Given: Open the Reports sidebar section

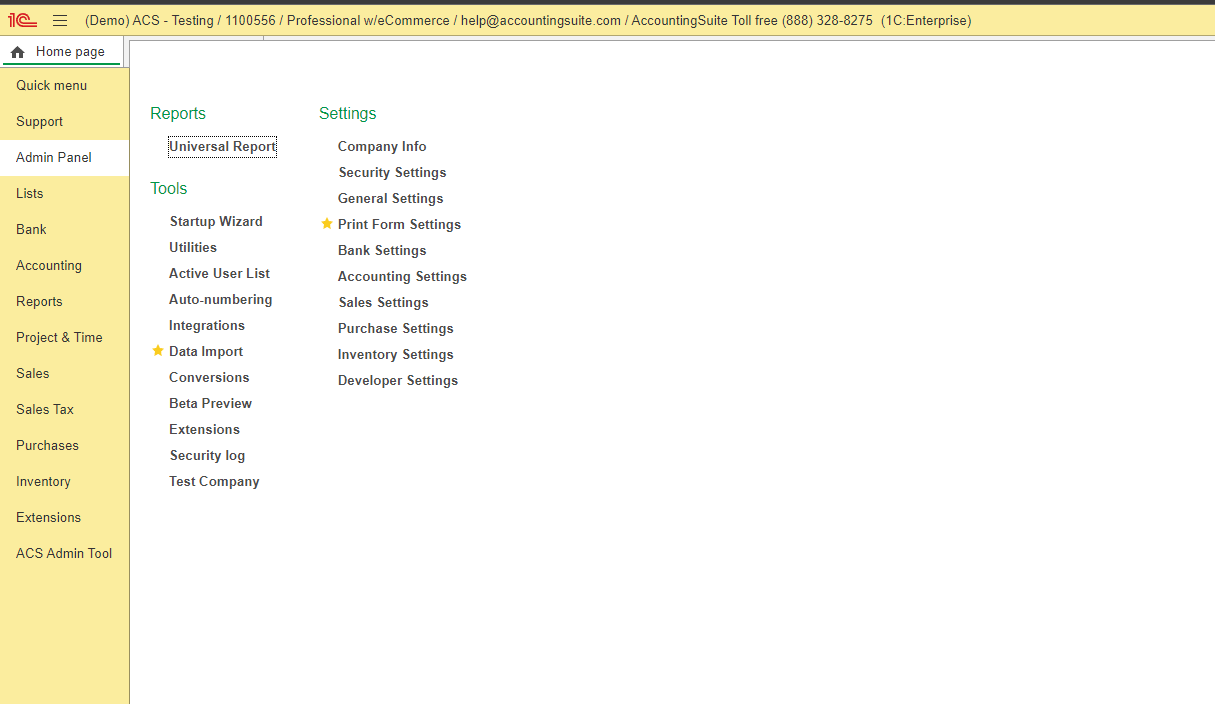Looking at the screenshot, I should (65, 302).
